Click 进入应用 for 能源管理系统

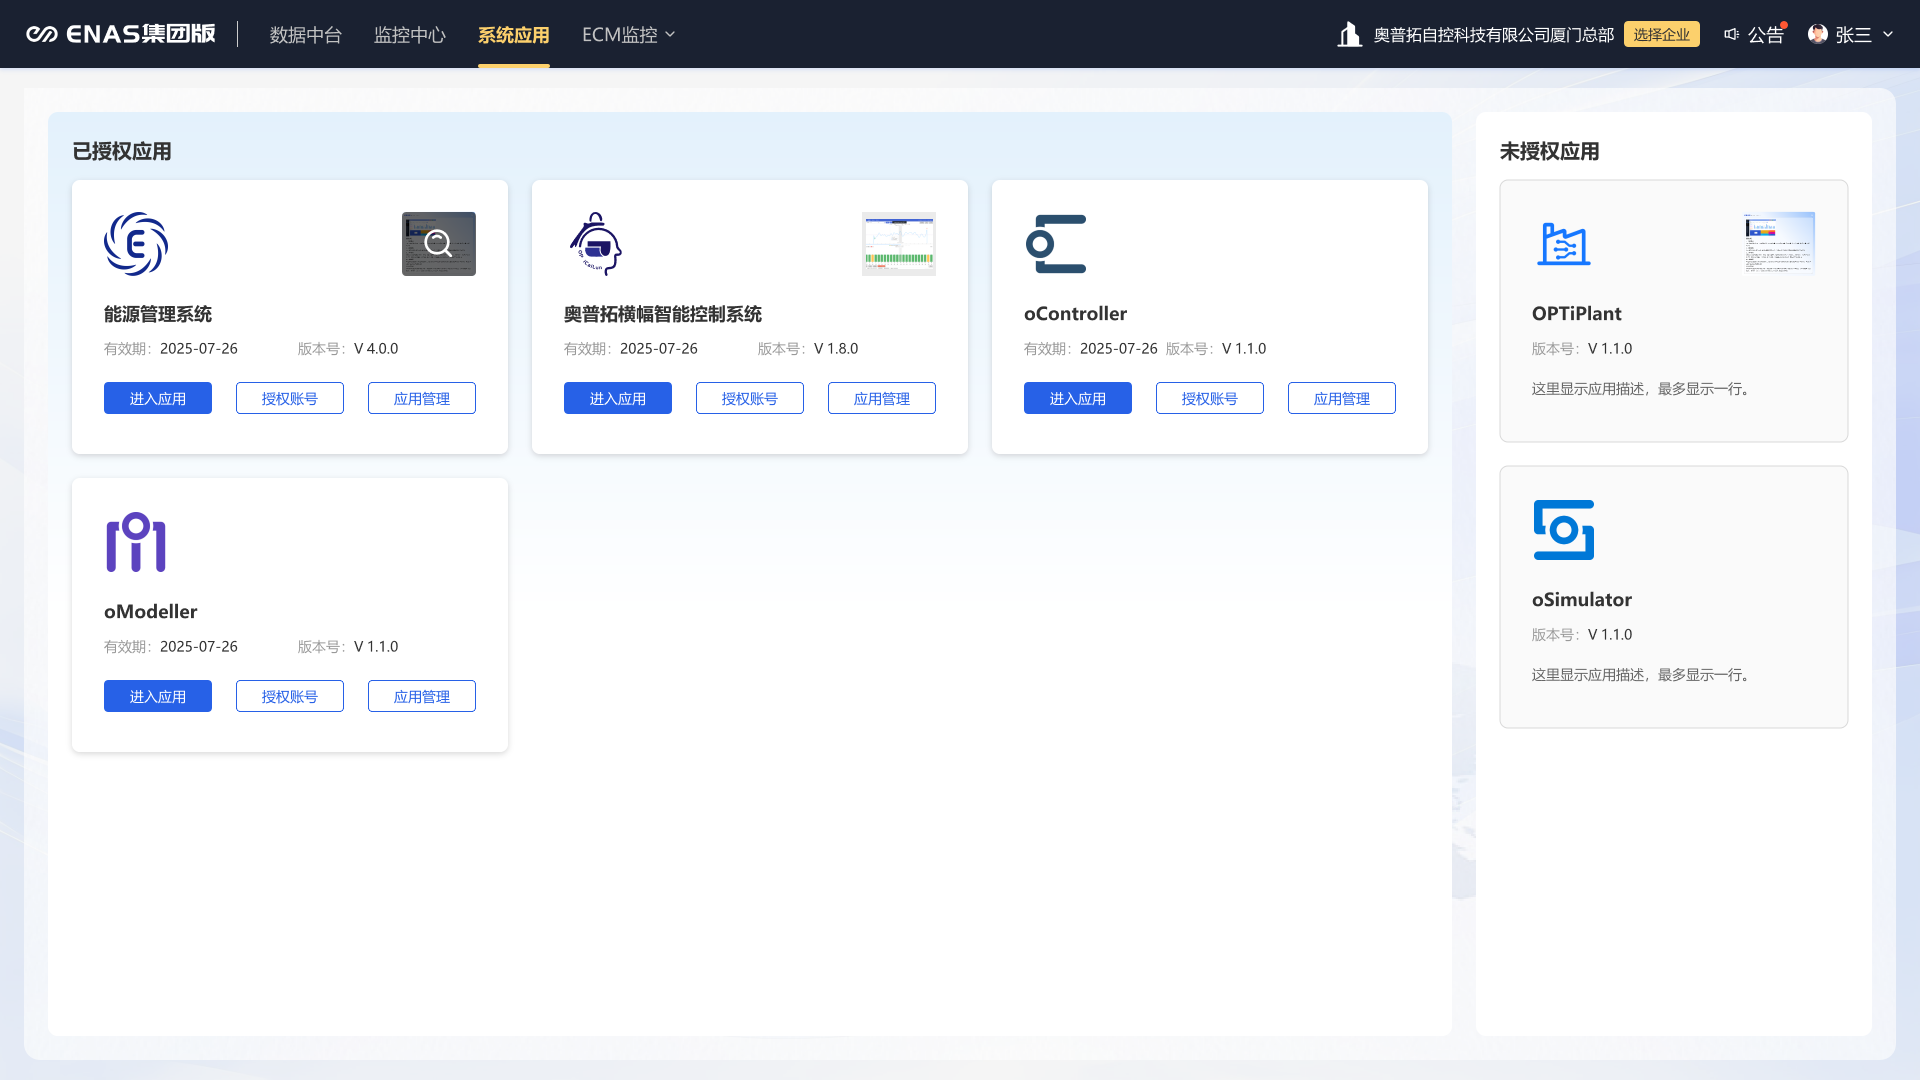click(x=158, y=398)
